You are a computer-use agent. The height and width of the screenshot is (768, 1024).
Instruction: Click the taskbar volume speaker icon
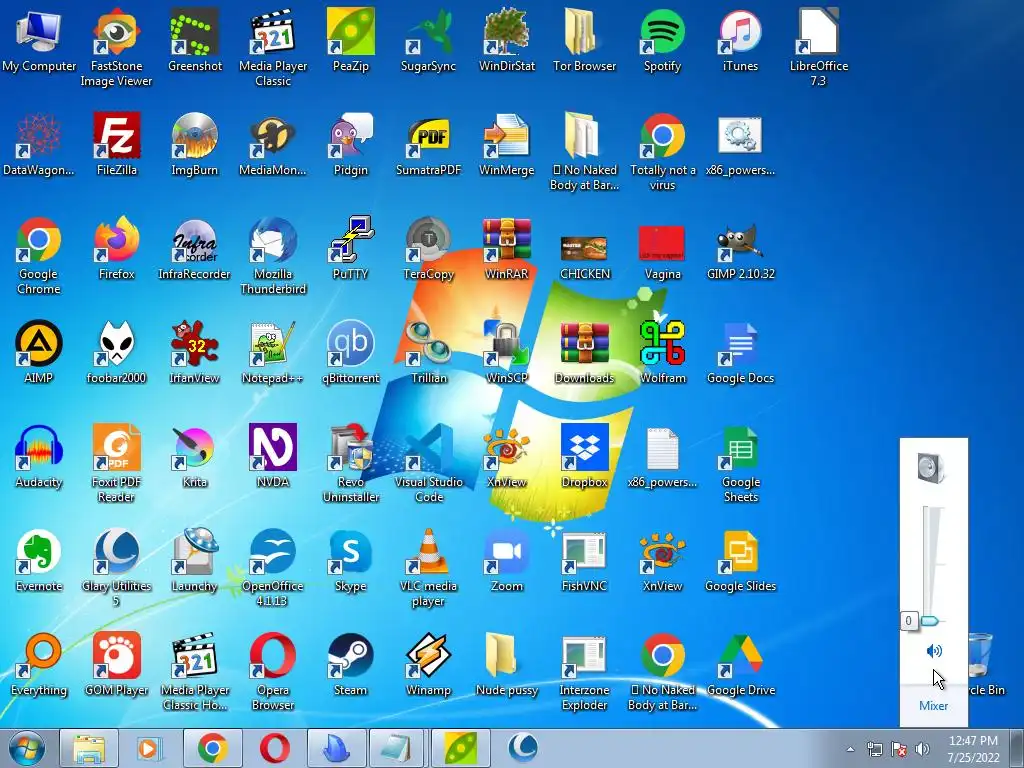click(922, 749)
